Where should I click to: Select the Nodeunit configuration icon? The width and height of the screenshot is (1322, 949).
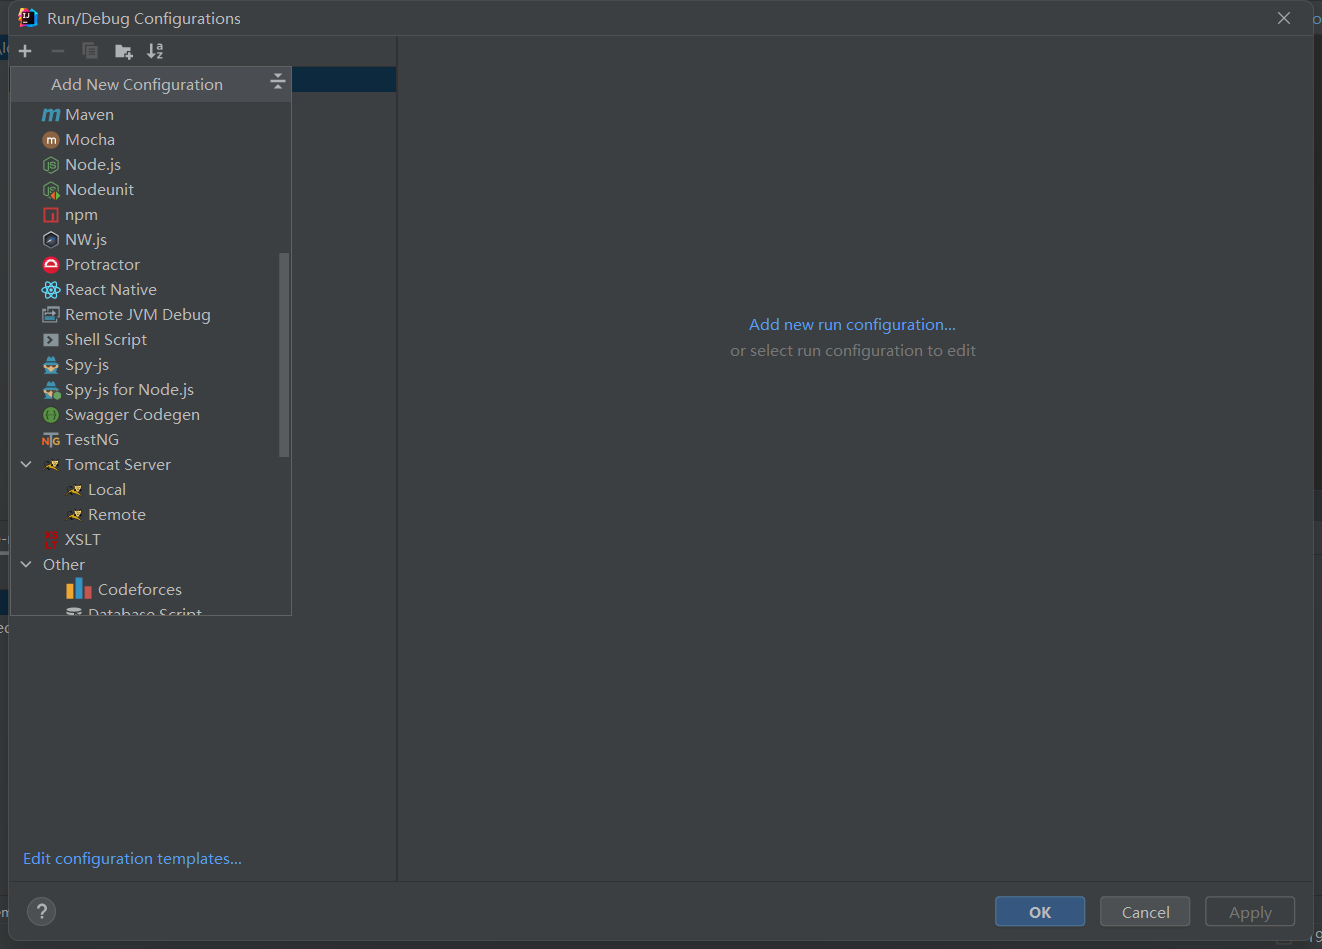click(51, 190)
